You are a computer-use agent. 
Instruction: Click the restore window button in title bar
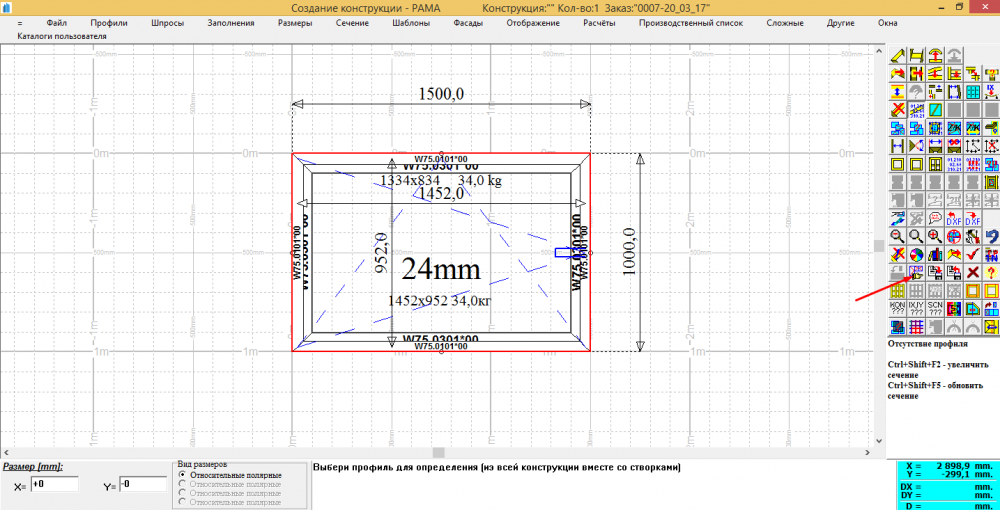[959, 6]
